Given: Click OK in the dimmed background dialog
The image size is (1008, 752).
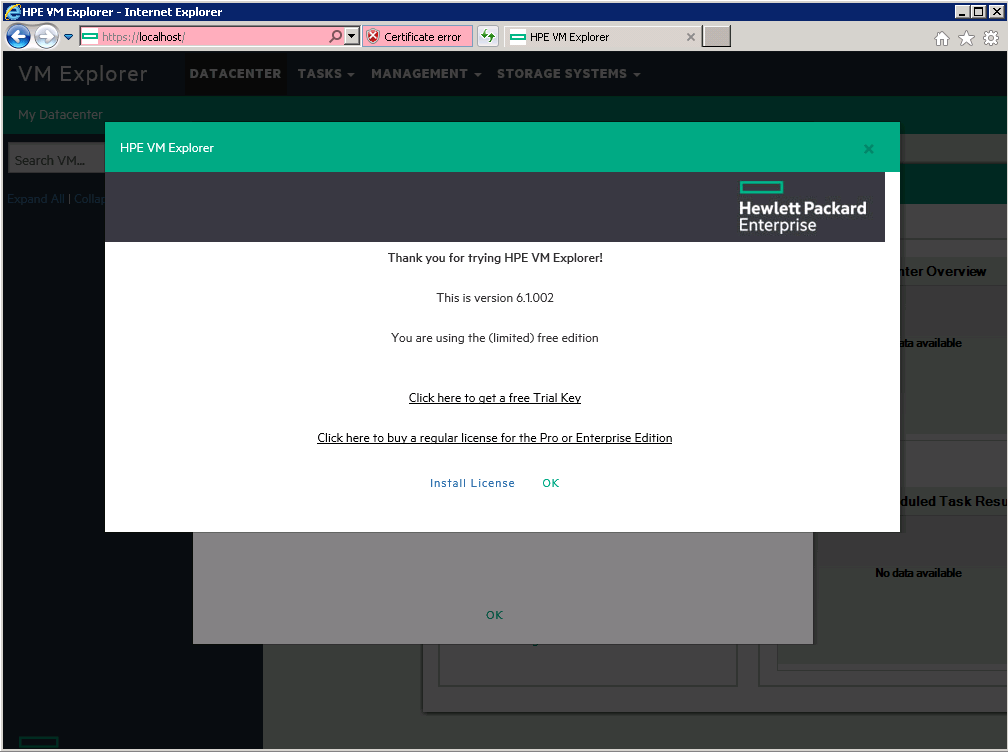Looking at the screenshot, I should tap(494, 615).
